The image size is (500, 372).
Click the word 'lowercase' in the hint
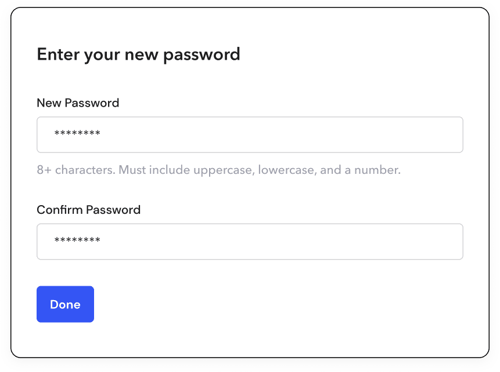click(x=287, y=170)
